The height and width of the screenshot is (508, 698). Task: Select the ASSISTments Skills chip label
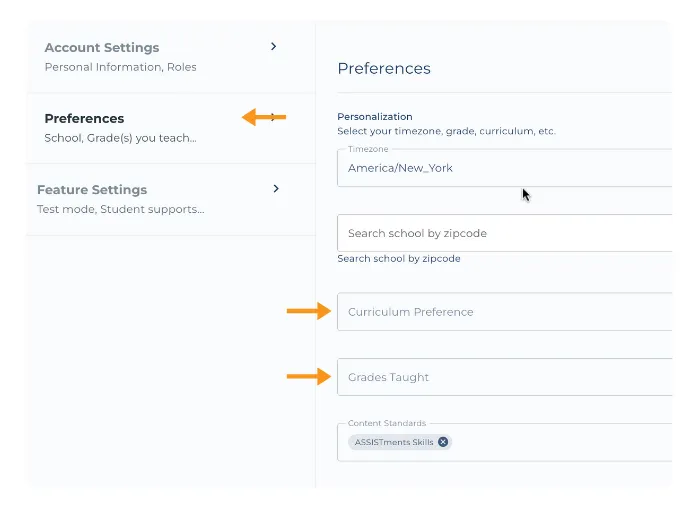tap(394, 442)
